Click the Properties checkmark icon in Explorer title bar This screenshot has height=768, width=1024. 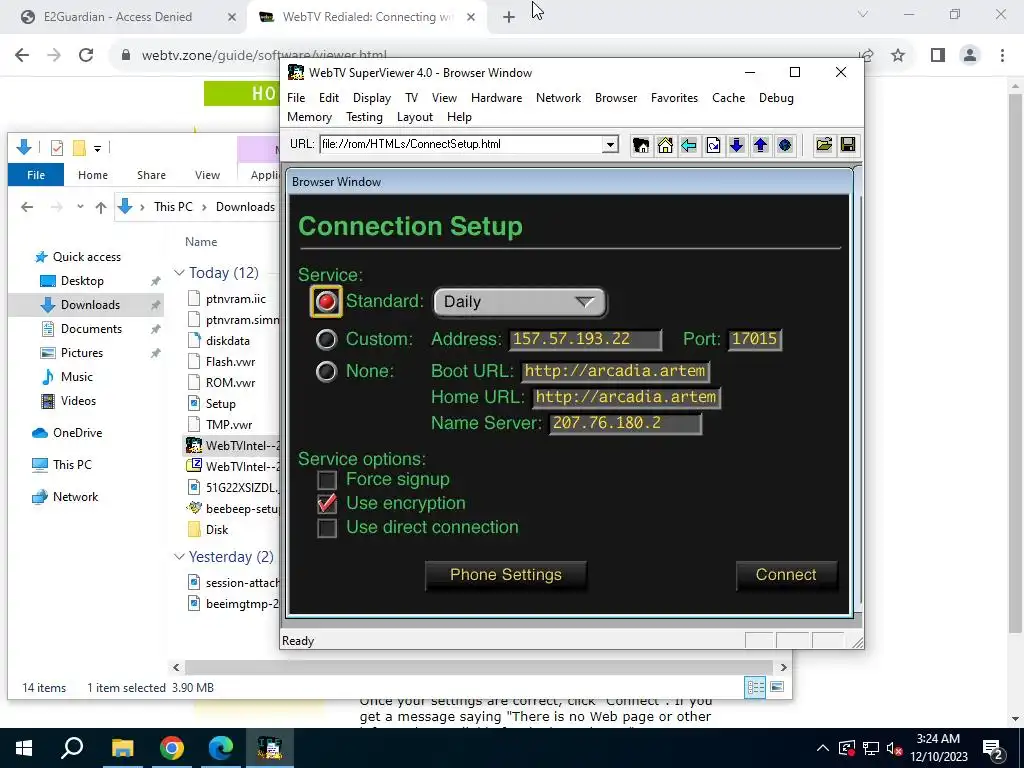57,148
